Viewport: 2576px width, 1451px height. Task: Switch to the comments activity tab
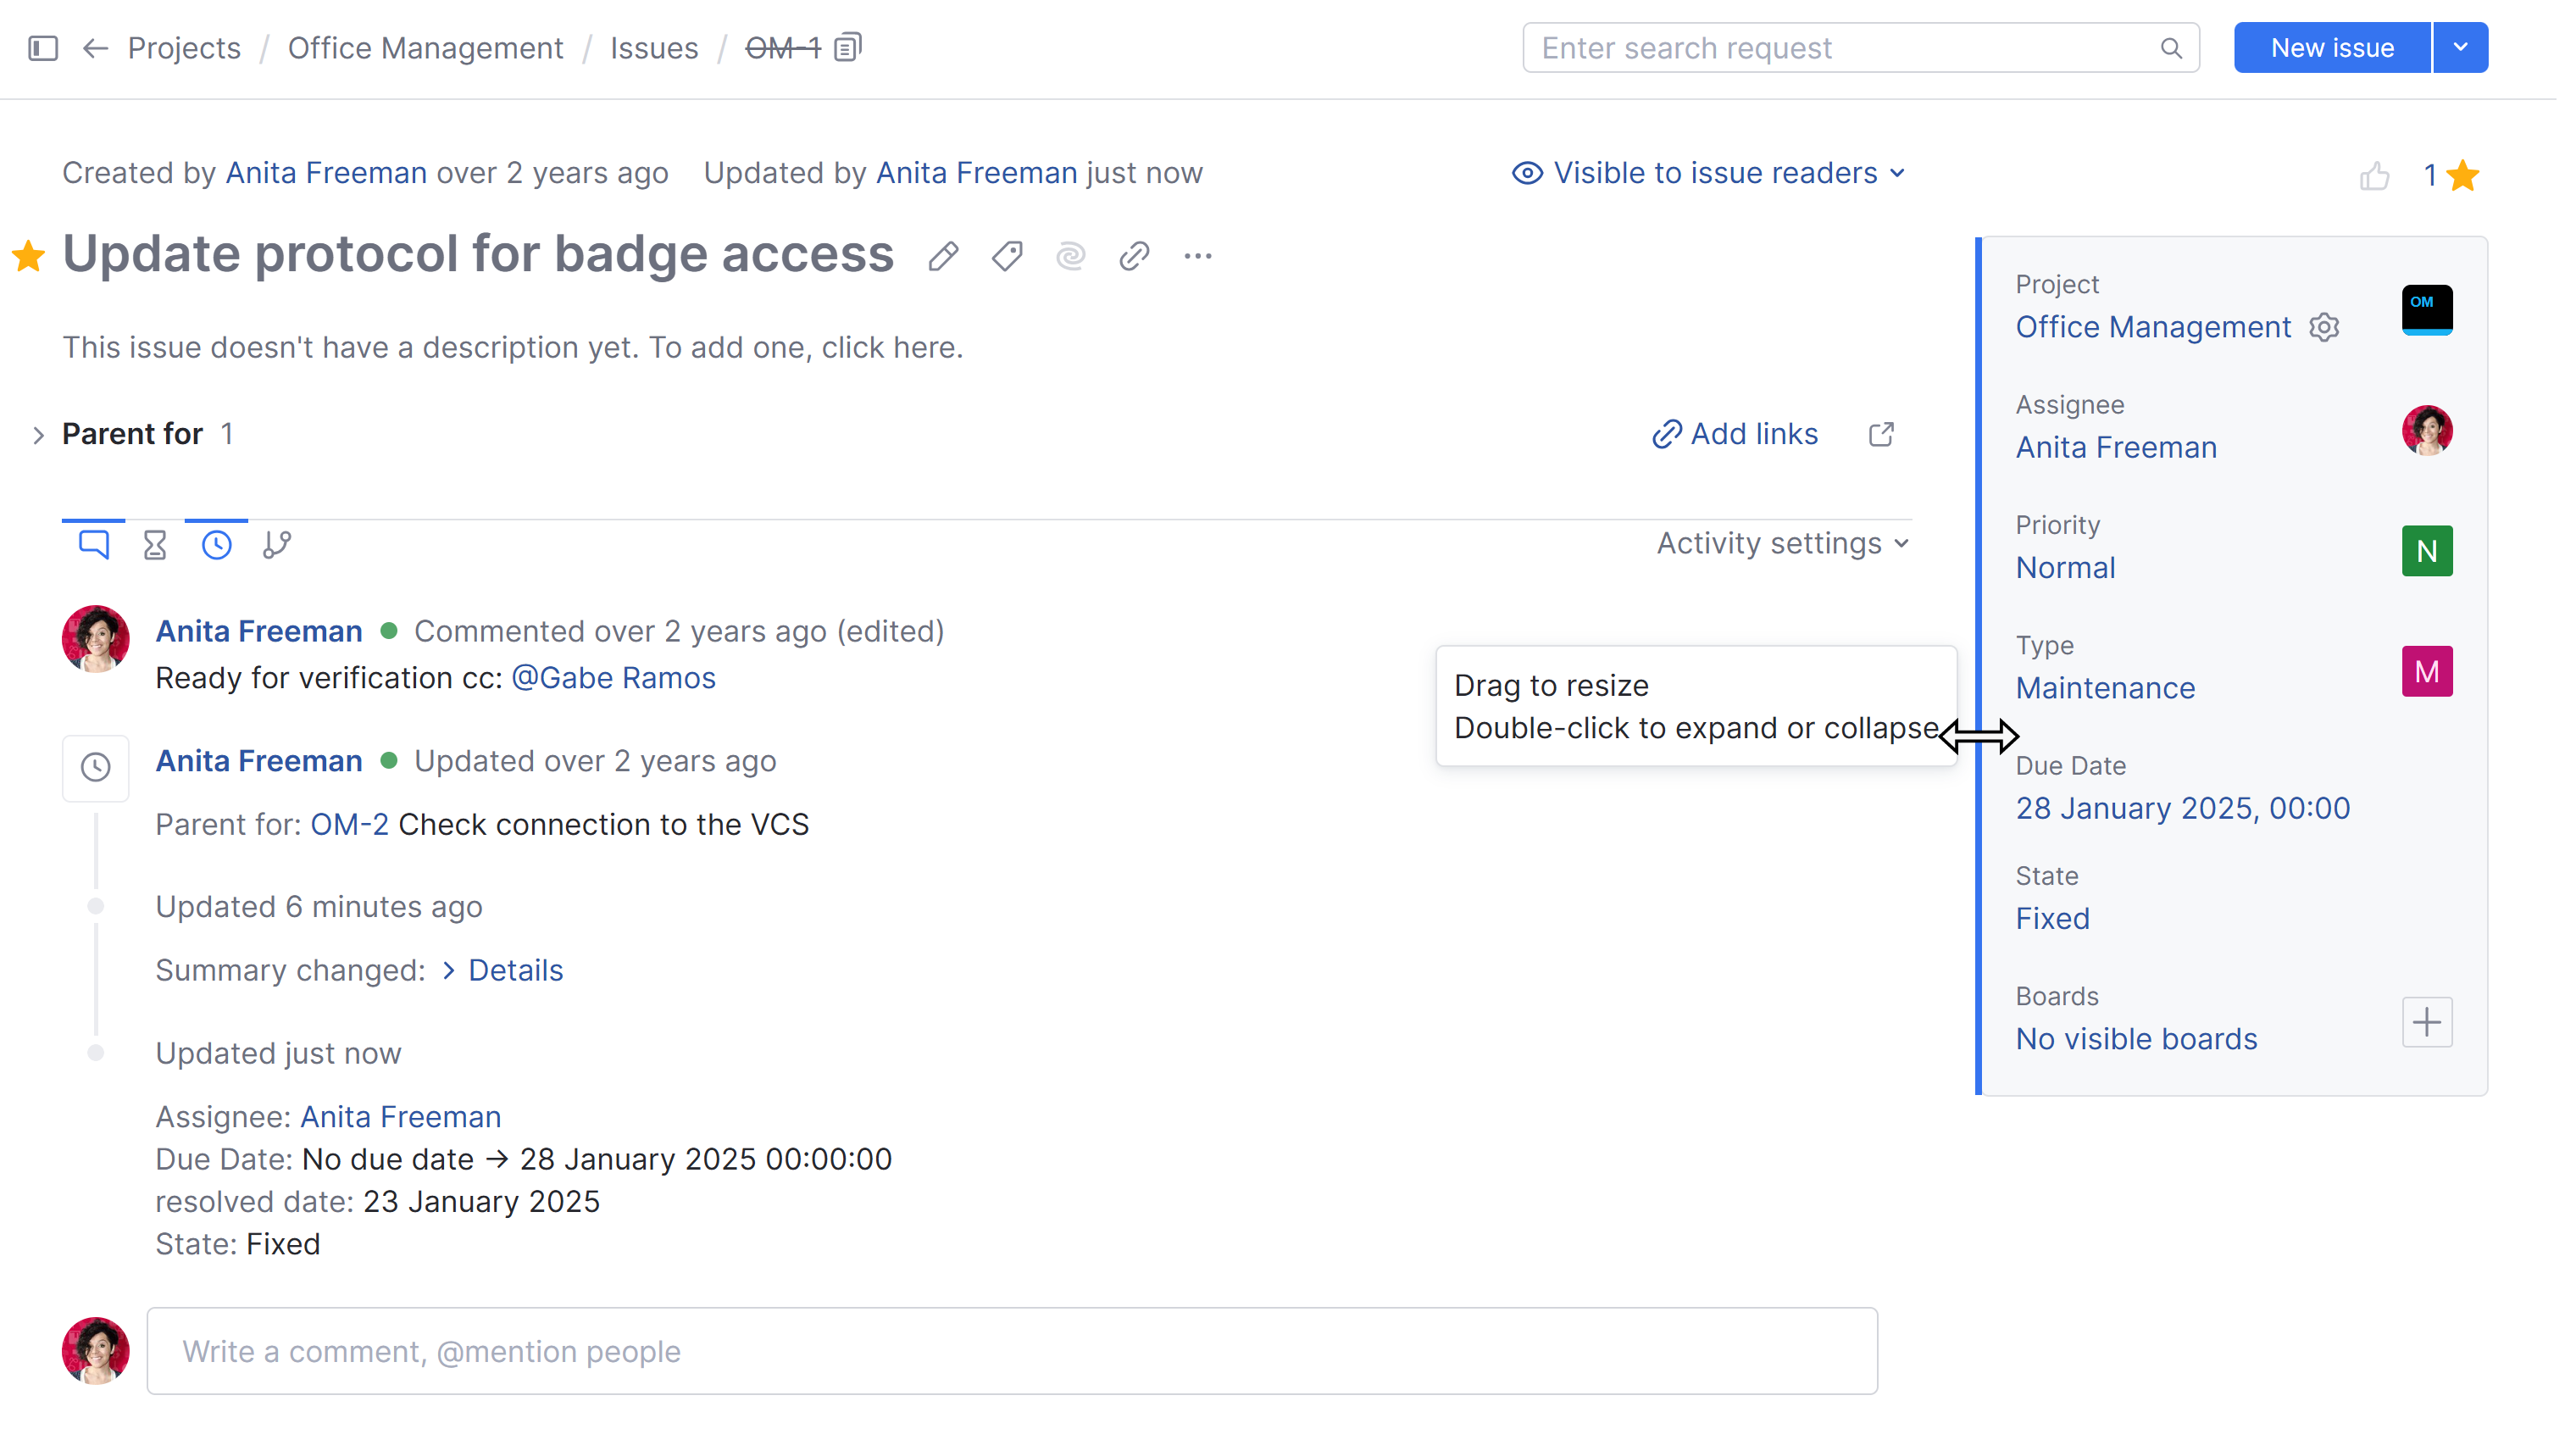pyautogui.click(x=93, y=544)
